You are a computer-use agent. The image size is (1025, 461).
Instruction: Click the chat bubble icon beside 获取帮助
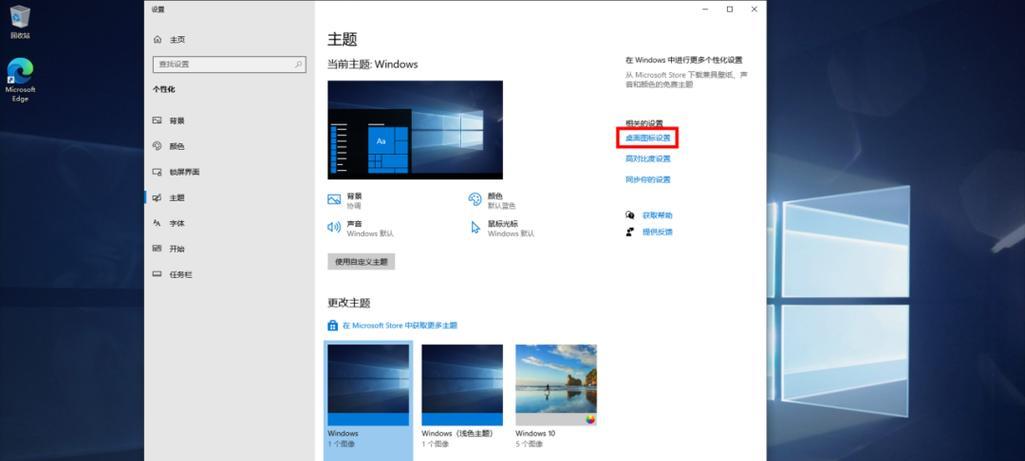[630, 215]
